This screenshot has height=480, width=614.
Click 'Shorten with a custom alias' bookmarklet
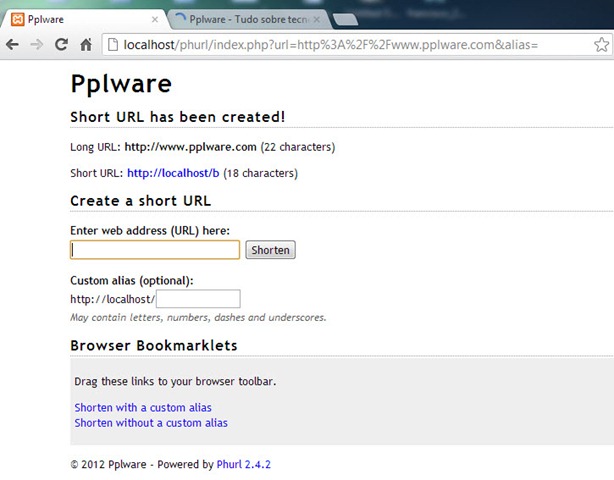click(143, 408)
